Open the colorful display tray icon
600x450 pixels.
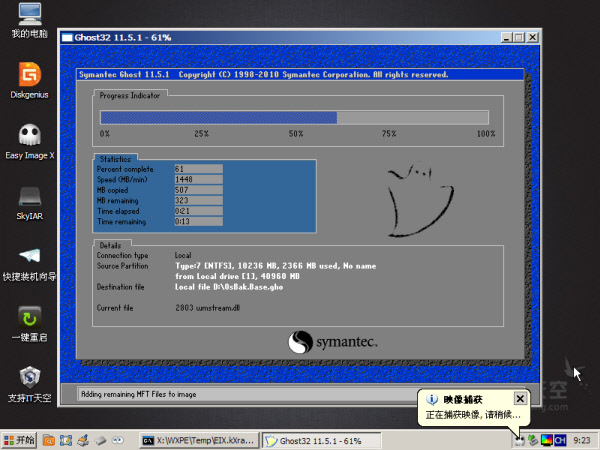(546, 440)
